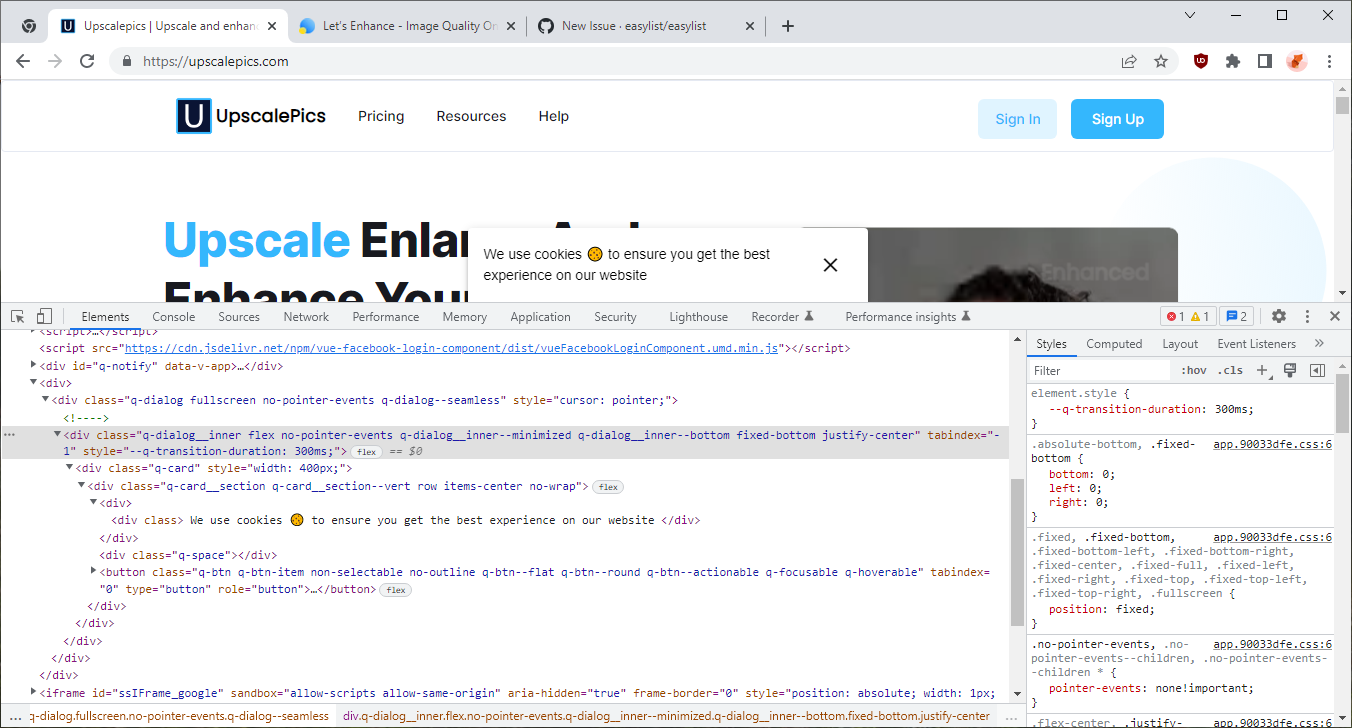The image size is (1352, 728).
Task: Click the flex badge on q-card__section div
Action: (607, 485)
